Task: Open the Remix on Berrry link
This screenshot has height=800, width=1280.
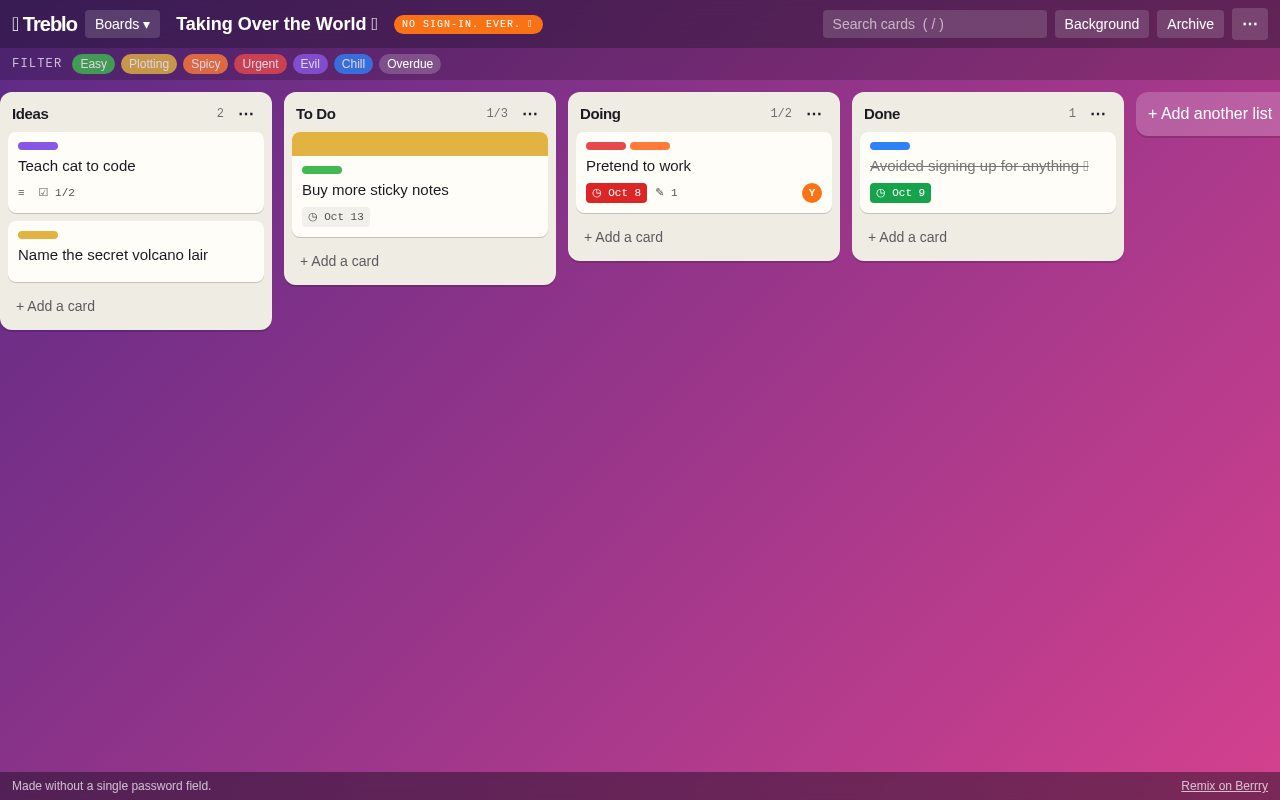Action: coord(1224,786)
